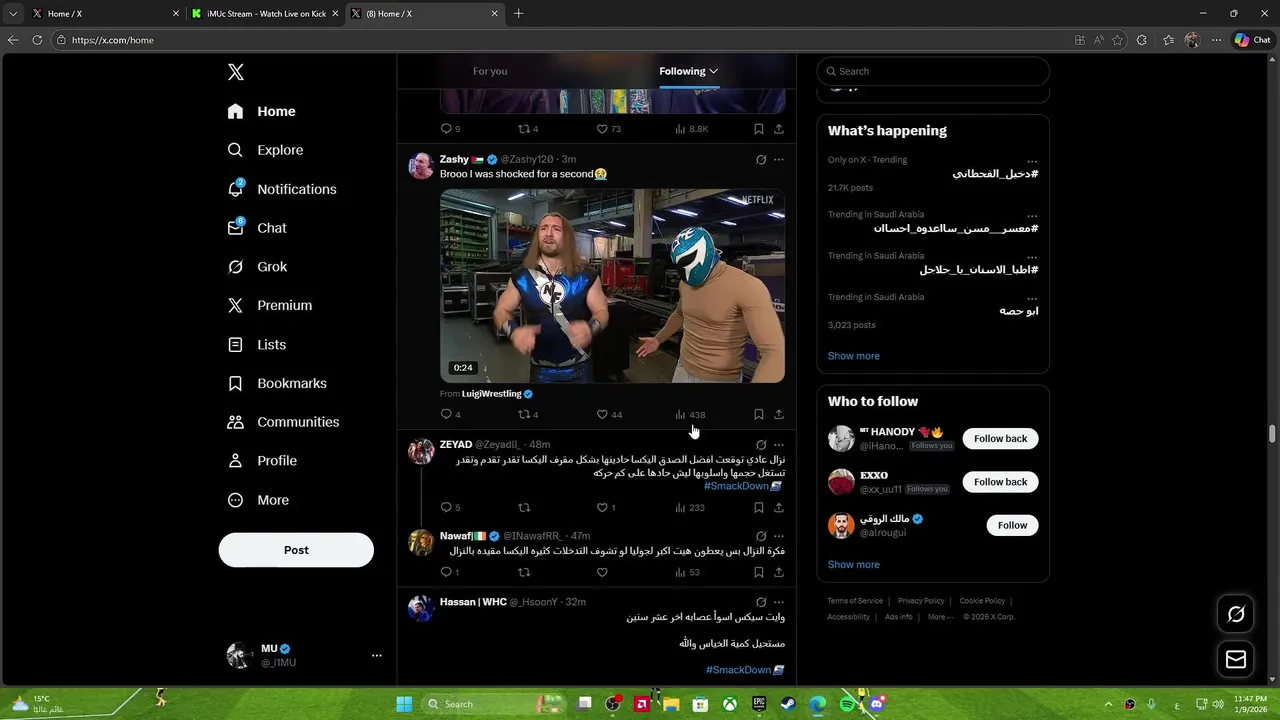Screen dimensions: 1280x720
Task: Open more options on ZEYAD's post
Action: (x=779, y=445)
